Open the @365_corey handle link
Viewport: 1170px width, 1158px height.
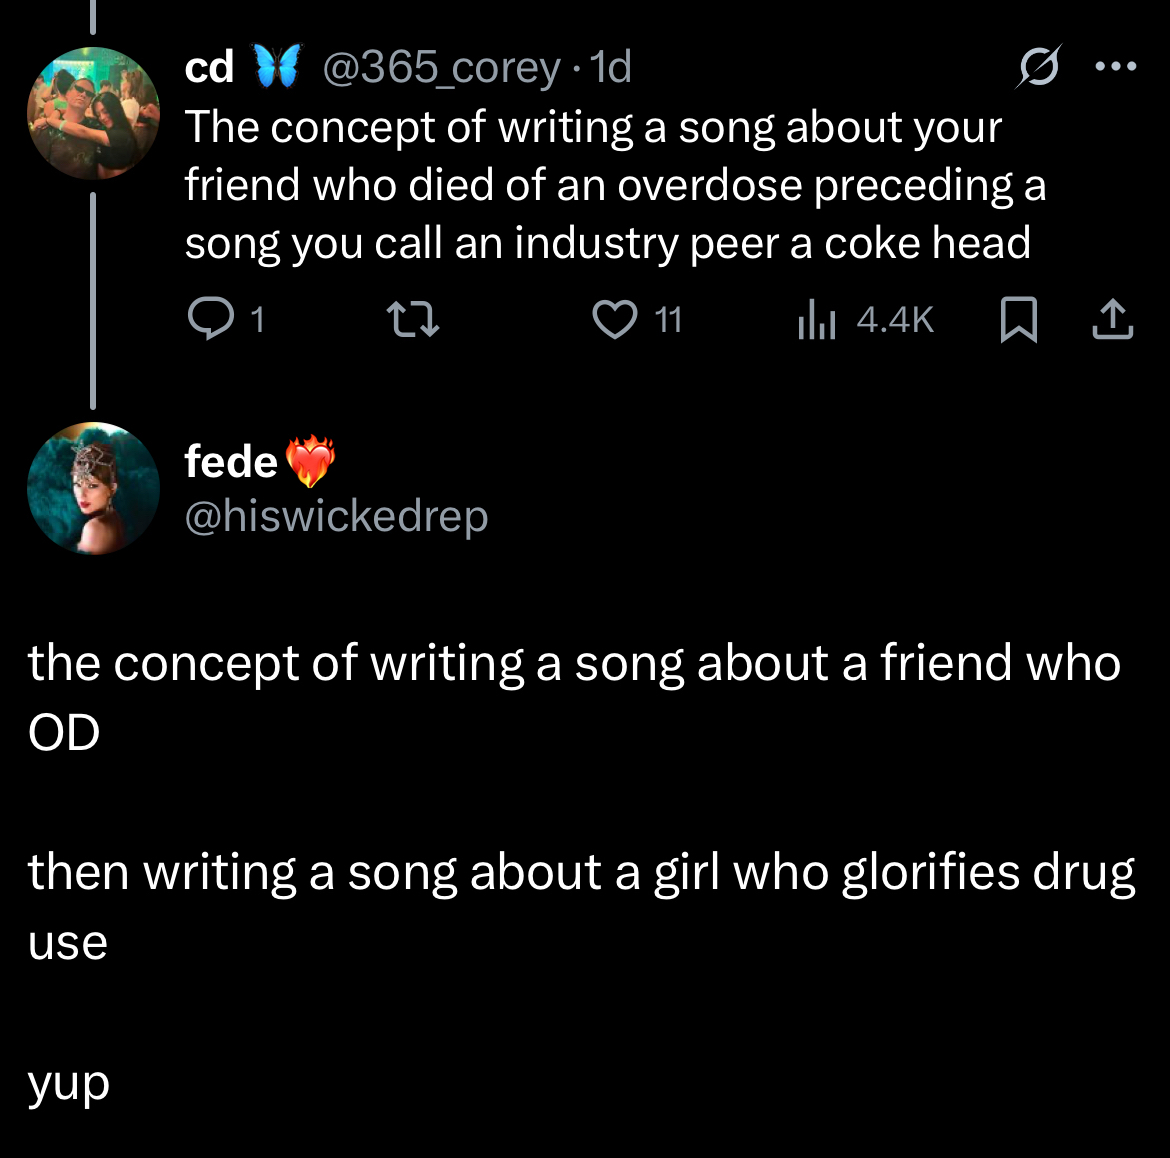point(440,68)
